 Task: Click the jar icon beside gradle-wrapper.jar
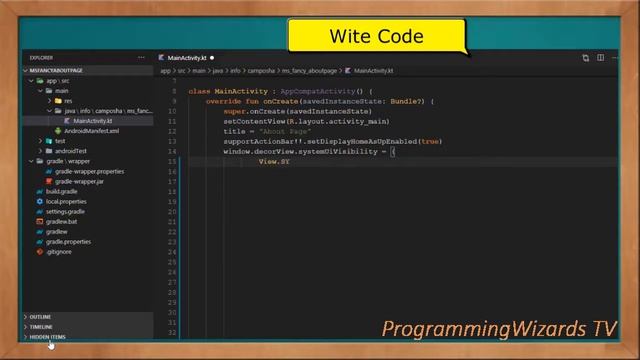[x=49, y=181]
